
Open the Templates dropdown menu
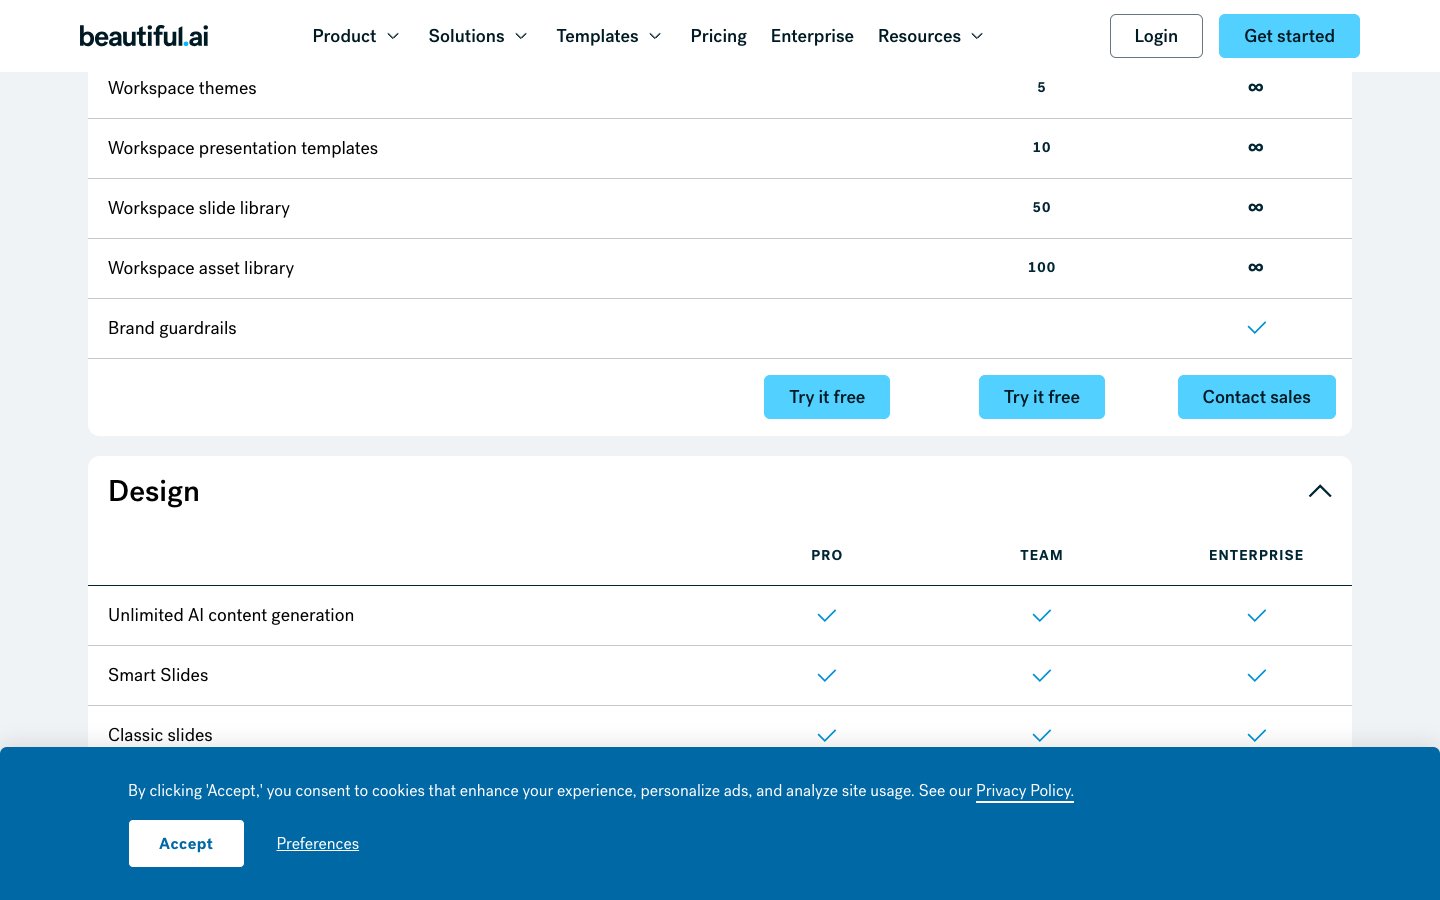tap(609, 36)
